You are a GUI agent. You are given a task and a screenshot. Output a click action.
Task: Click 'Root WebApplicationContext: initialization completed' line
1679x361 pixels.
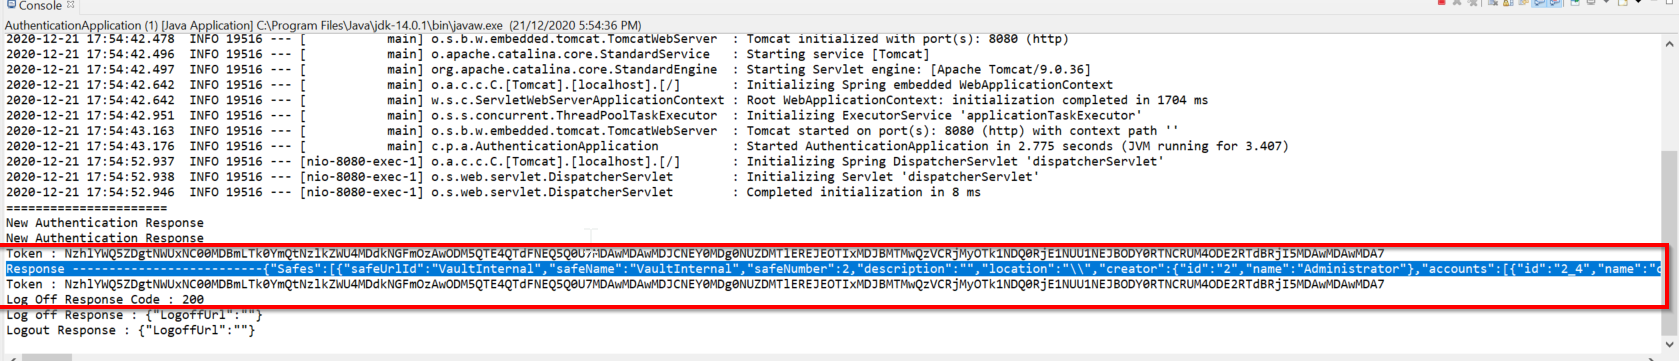point(607,100)
